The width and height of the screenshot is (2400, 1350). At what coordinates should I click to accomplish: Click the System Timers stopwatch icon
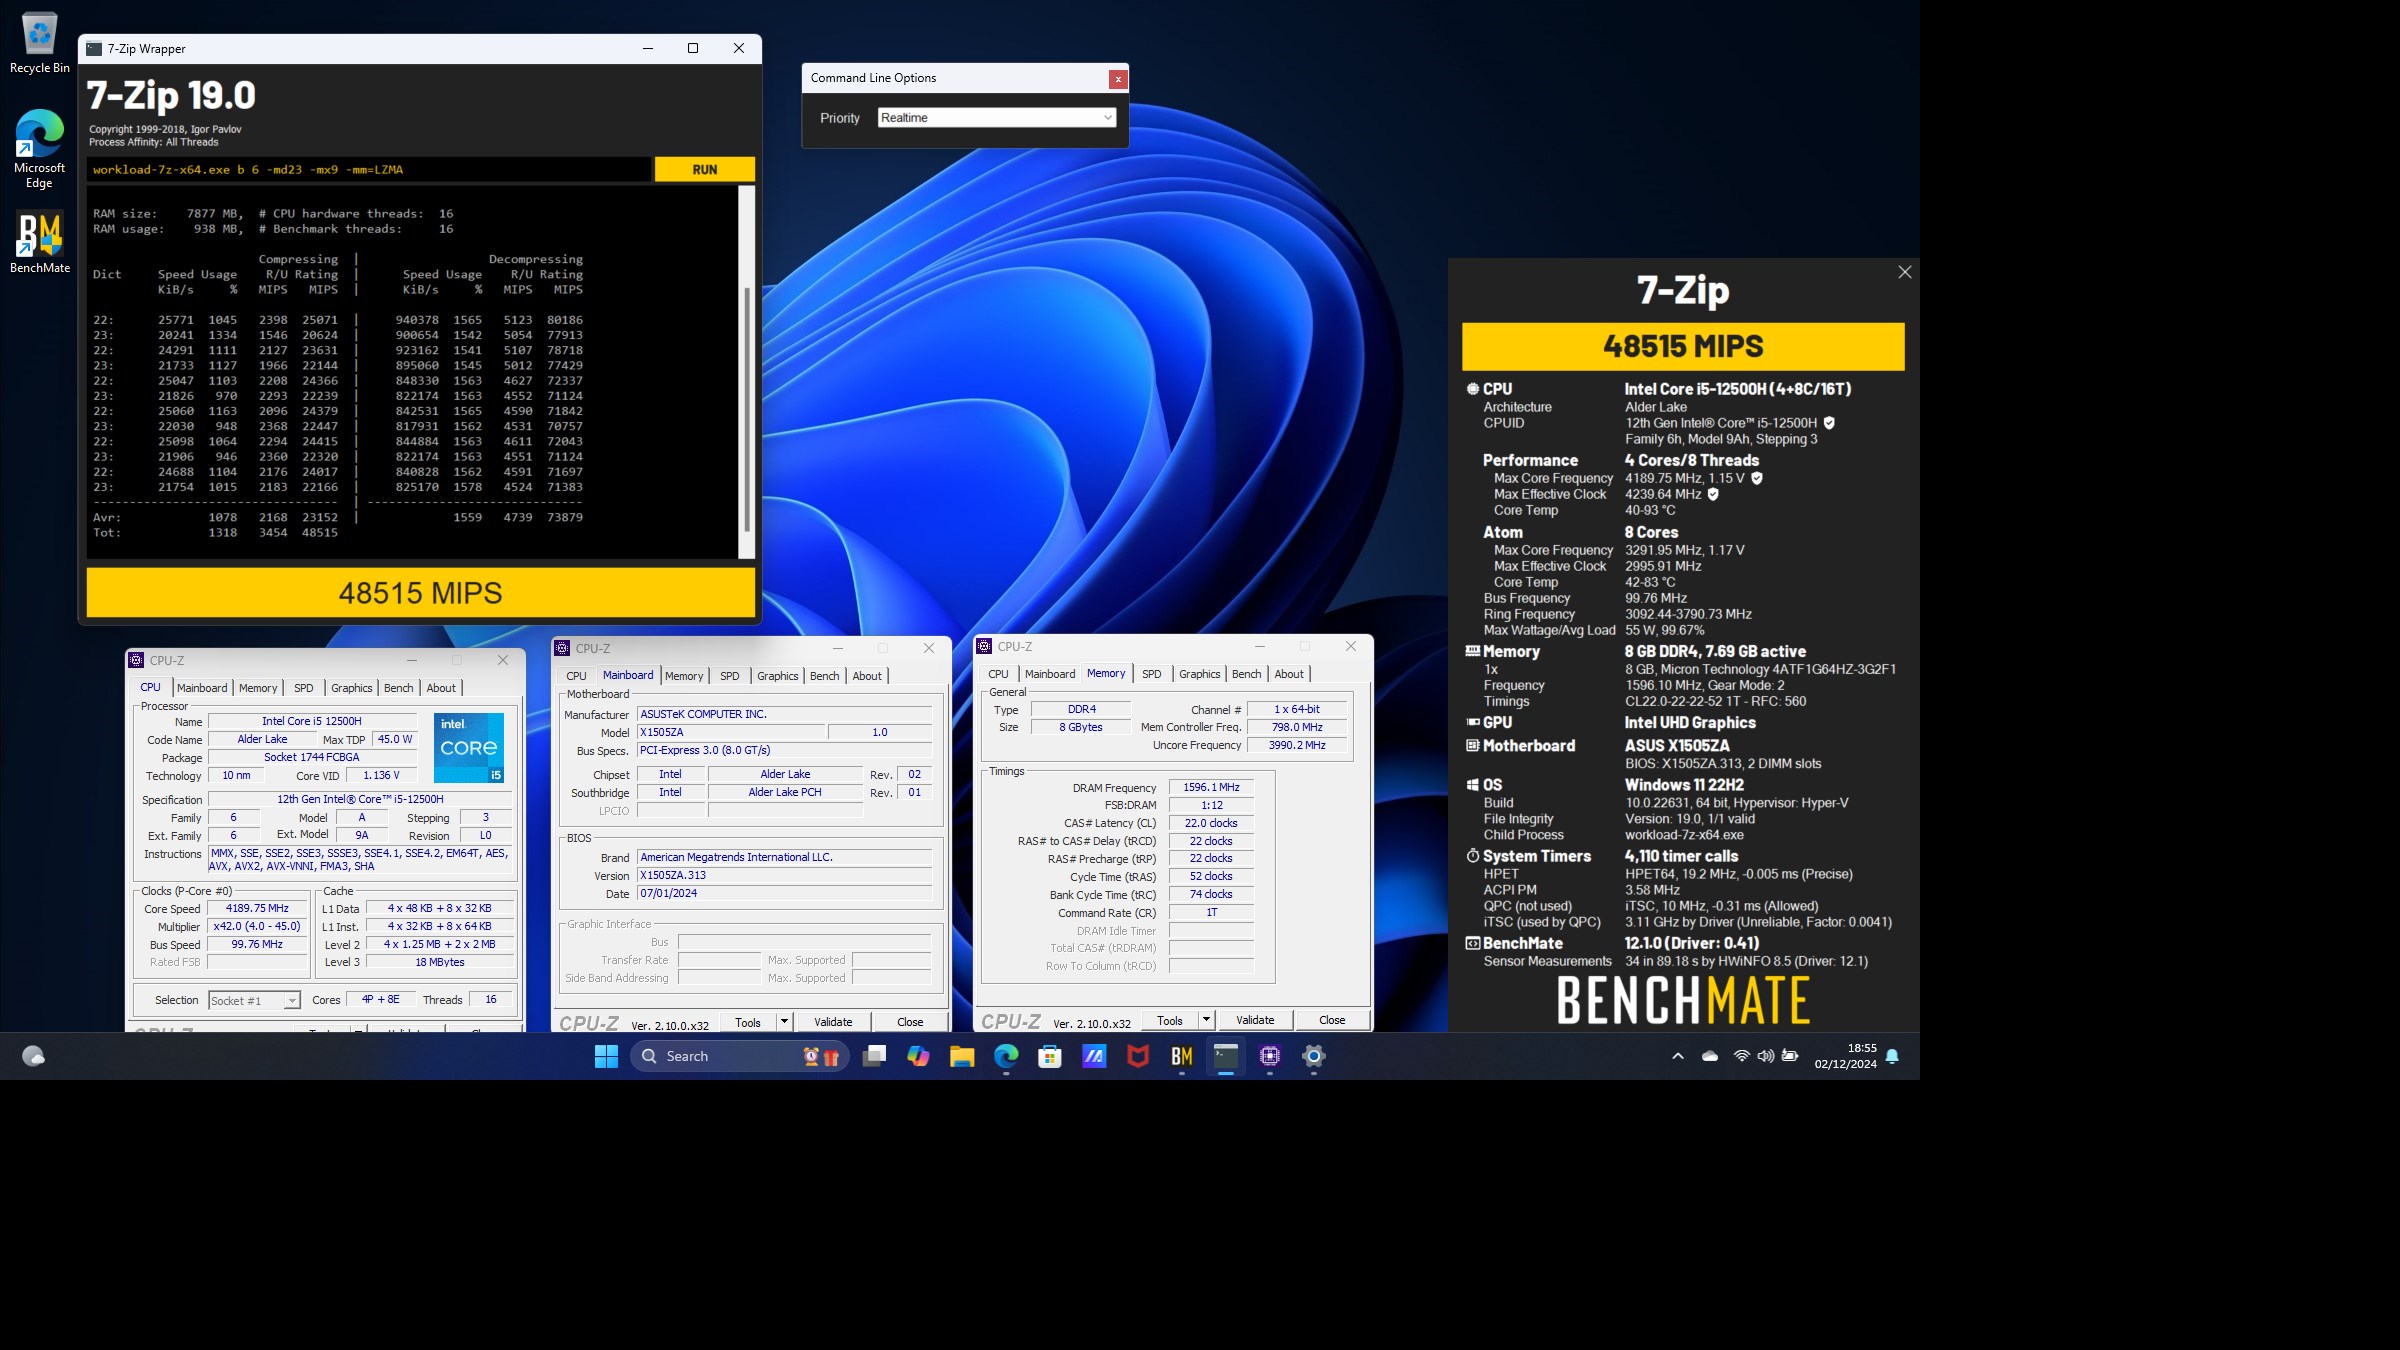[x=1472, y=856]
